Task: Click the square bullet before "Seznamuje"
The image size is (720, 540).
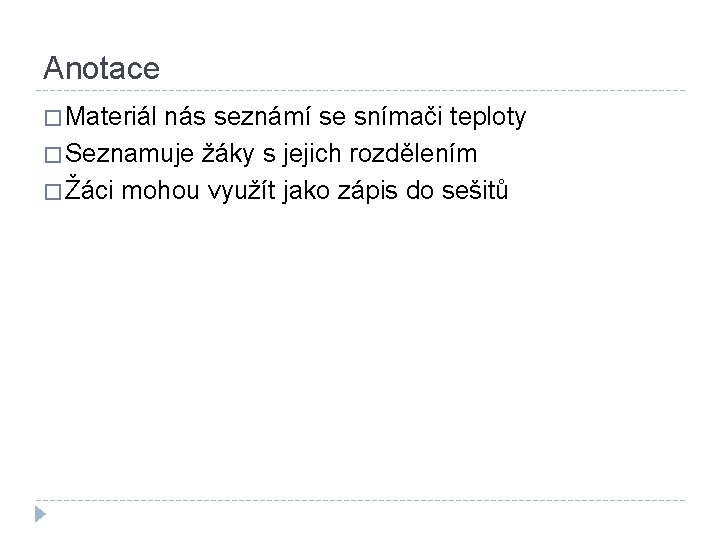Action: tap(52, 155)
